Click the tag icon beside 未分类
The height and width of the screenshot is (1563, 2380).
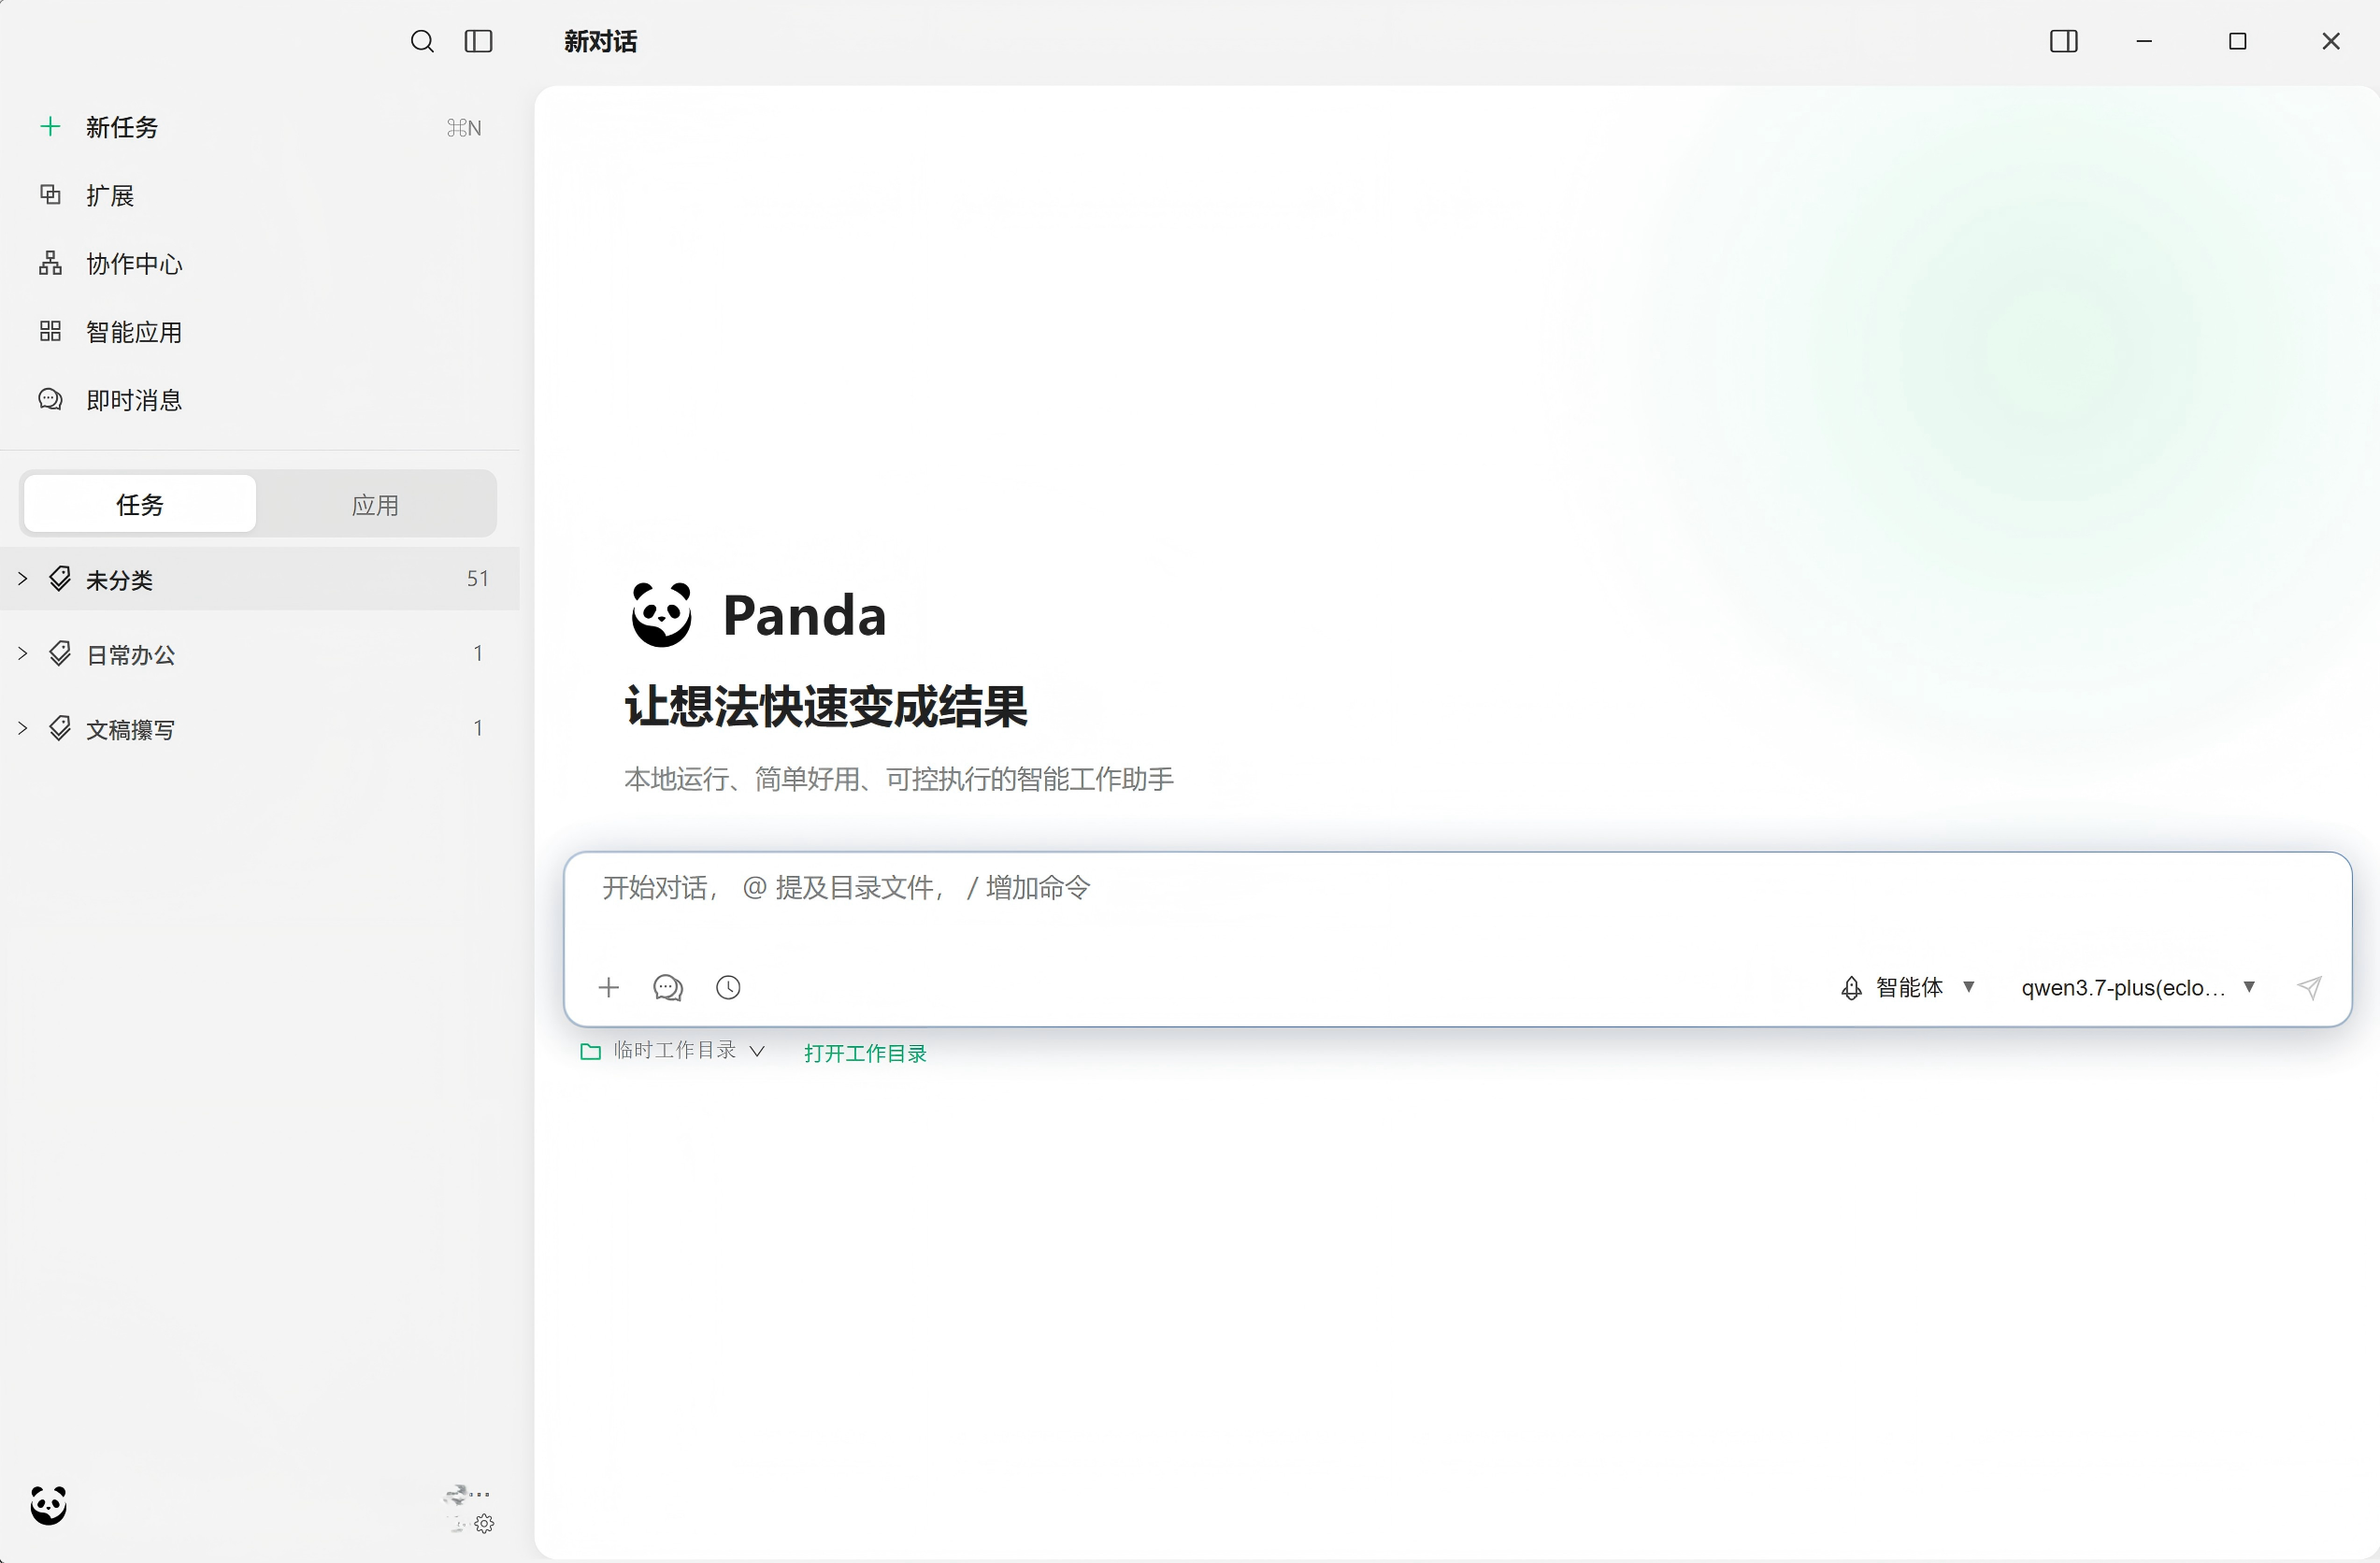[x=60, y=578]
